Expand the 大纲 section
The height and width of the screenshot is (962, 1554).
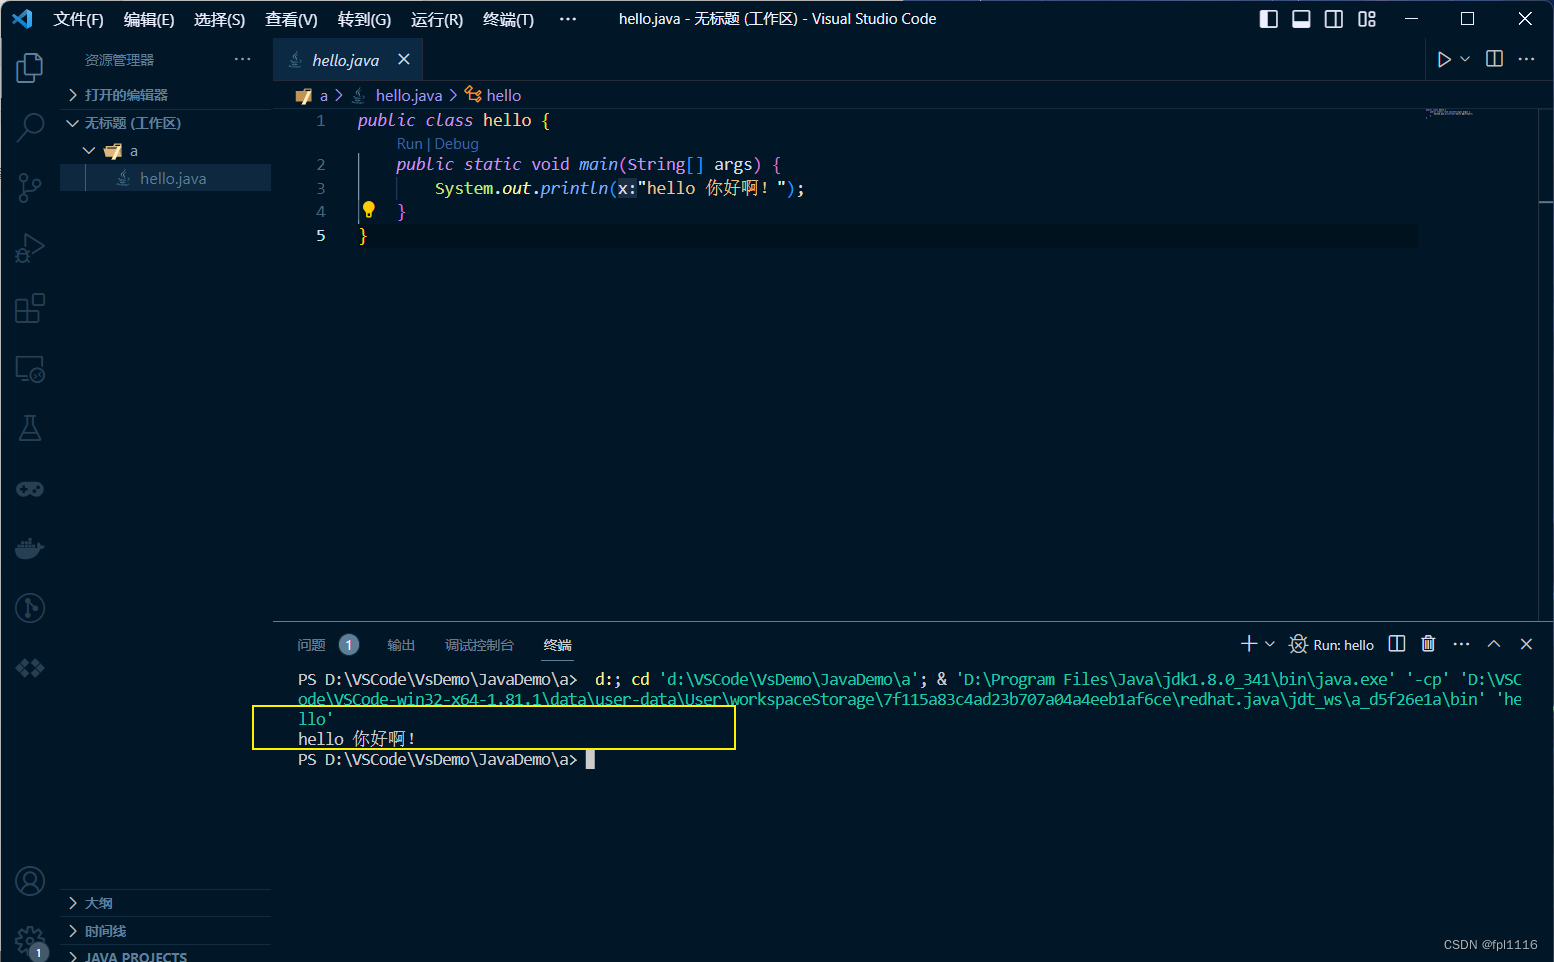point(165,903)
